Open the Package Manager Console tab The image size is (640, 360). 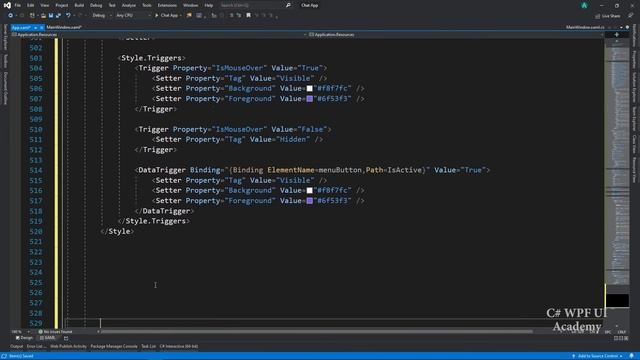114,347
